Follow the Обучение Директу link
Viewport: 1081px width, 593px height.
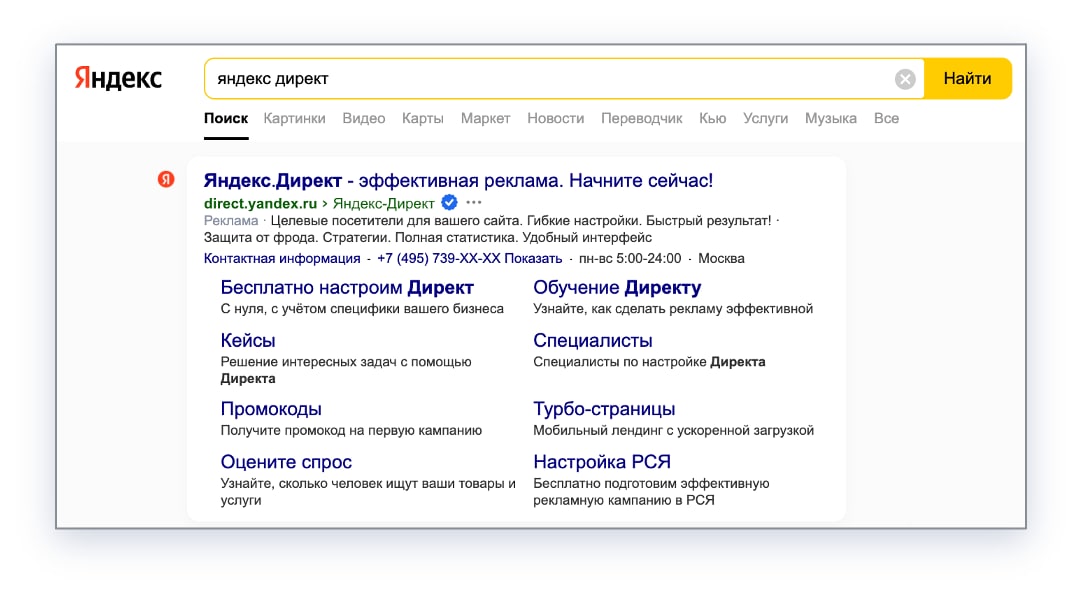617,288
